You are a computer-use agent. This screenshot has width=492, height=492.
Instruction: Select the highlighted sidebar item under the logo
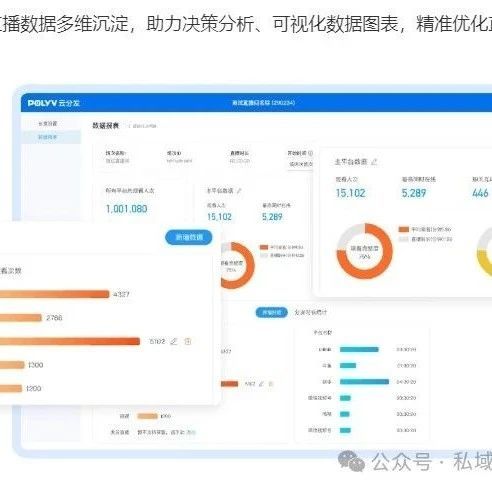click(x=51, y=137)
